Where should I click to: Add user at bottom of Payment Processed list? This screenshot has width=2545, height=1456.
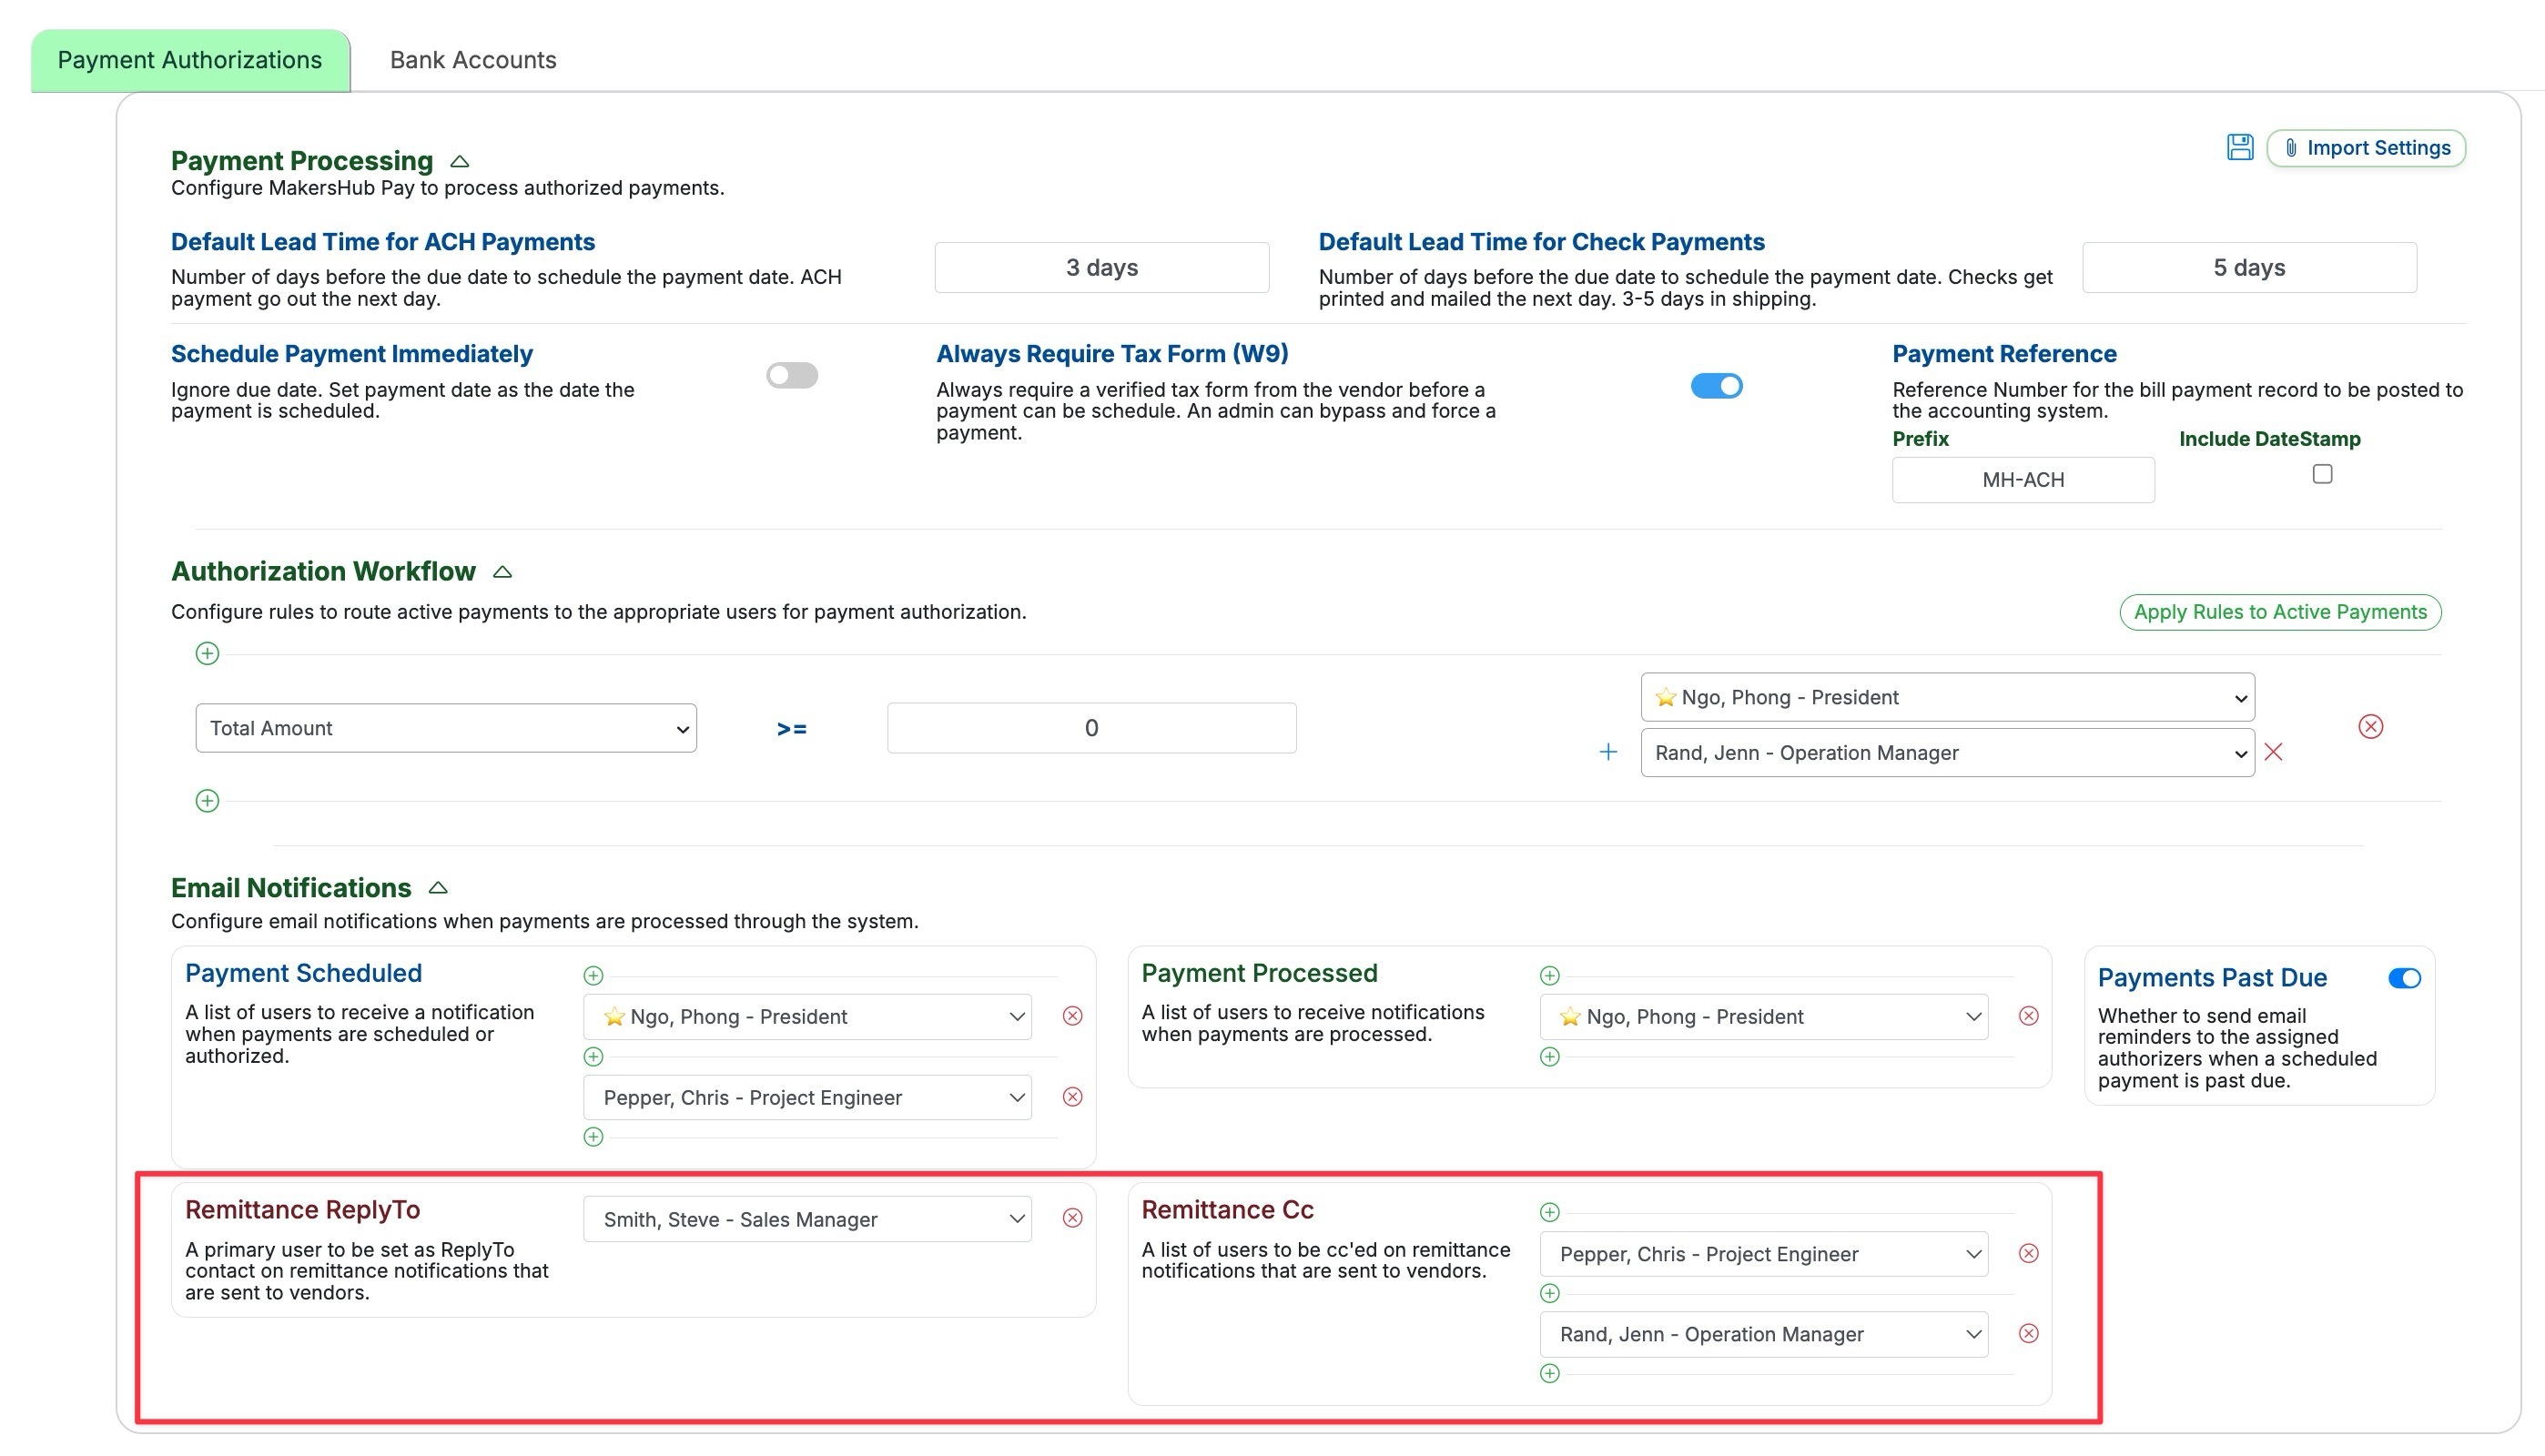pyautogui.click(x=1549, y=1057)
